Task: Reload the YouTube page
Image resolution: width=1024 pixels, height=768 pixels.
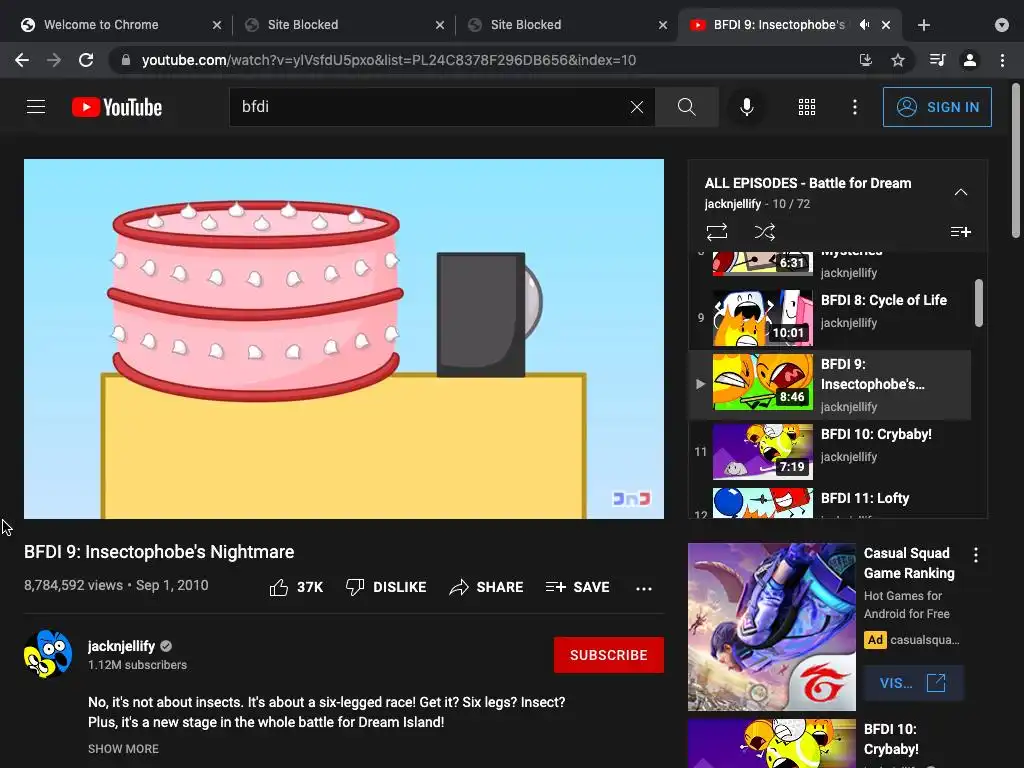Action: (x=86, y=60)
